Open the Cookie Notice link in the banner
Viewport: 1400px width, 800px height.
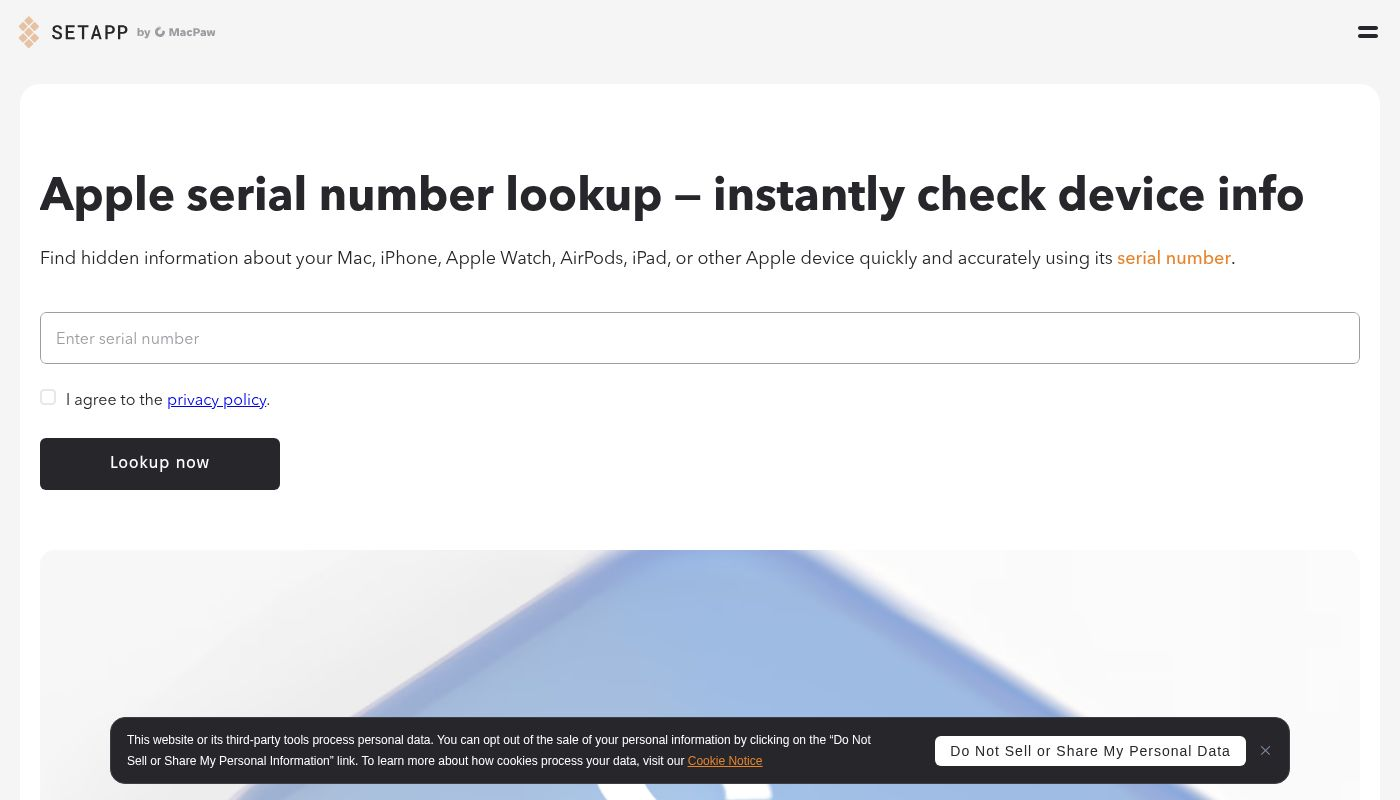724,761
